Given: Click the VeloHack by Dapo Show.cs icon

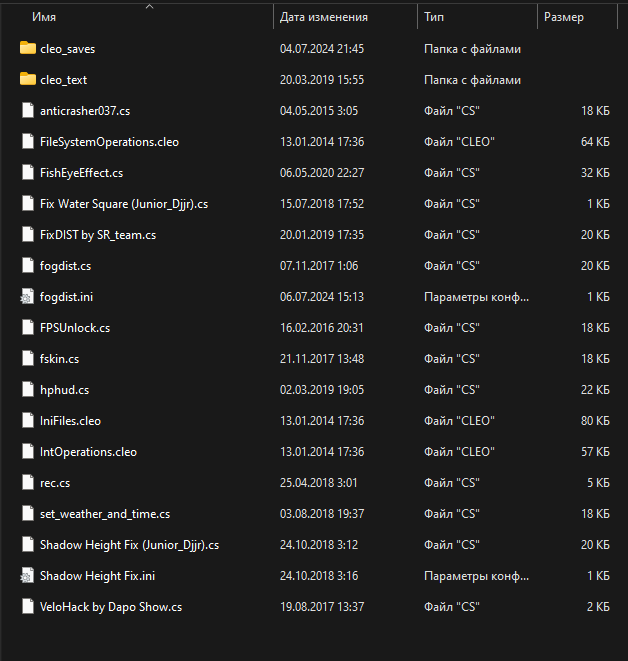Looking at the screenshot, I should (x=28, y=606).
